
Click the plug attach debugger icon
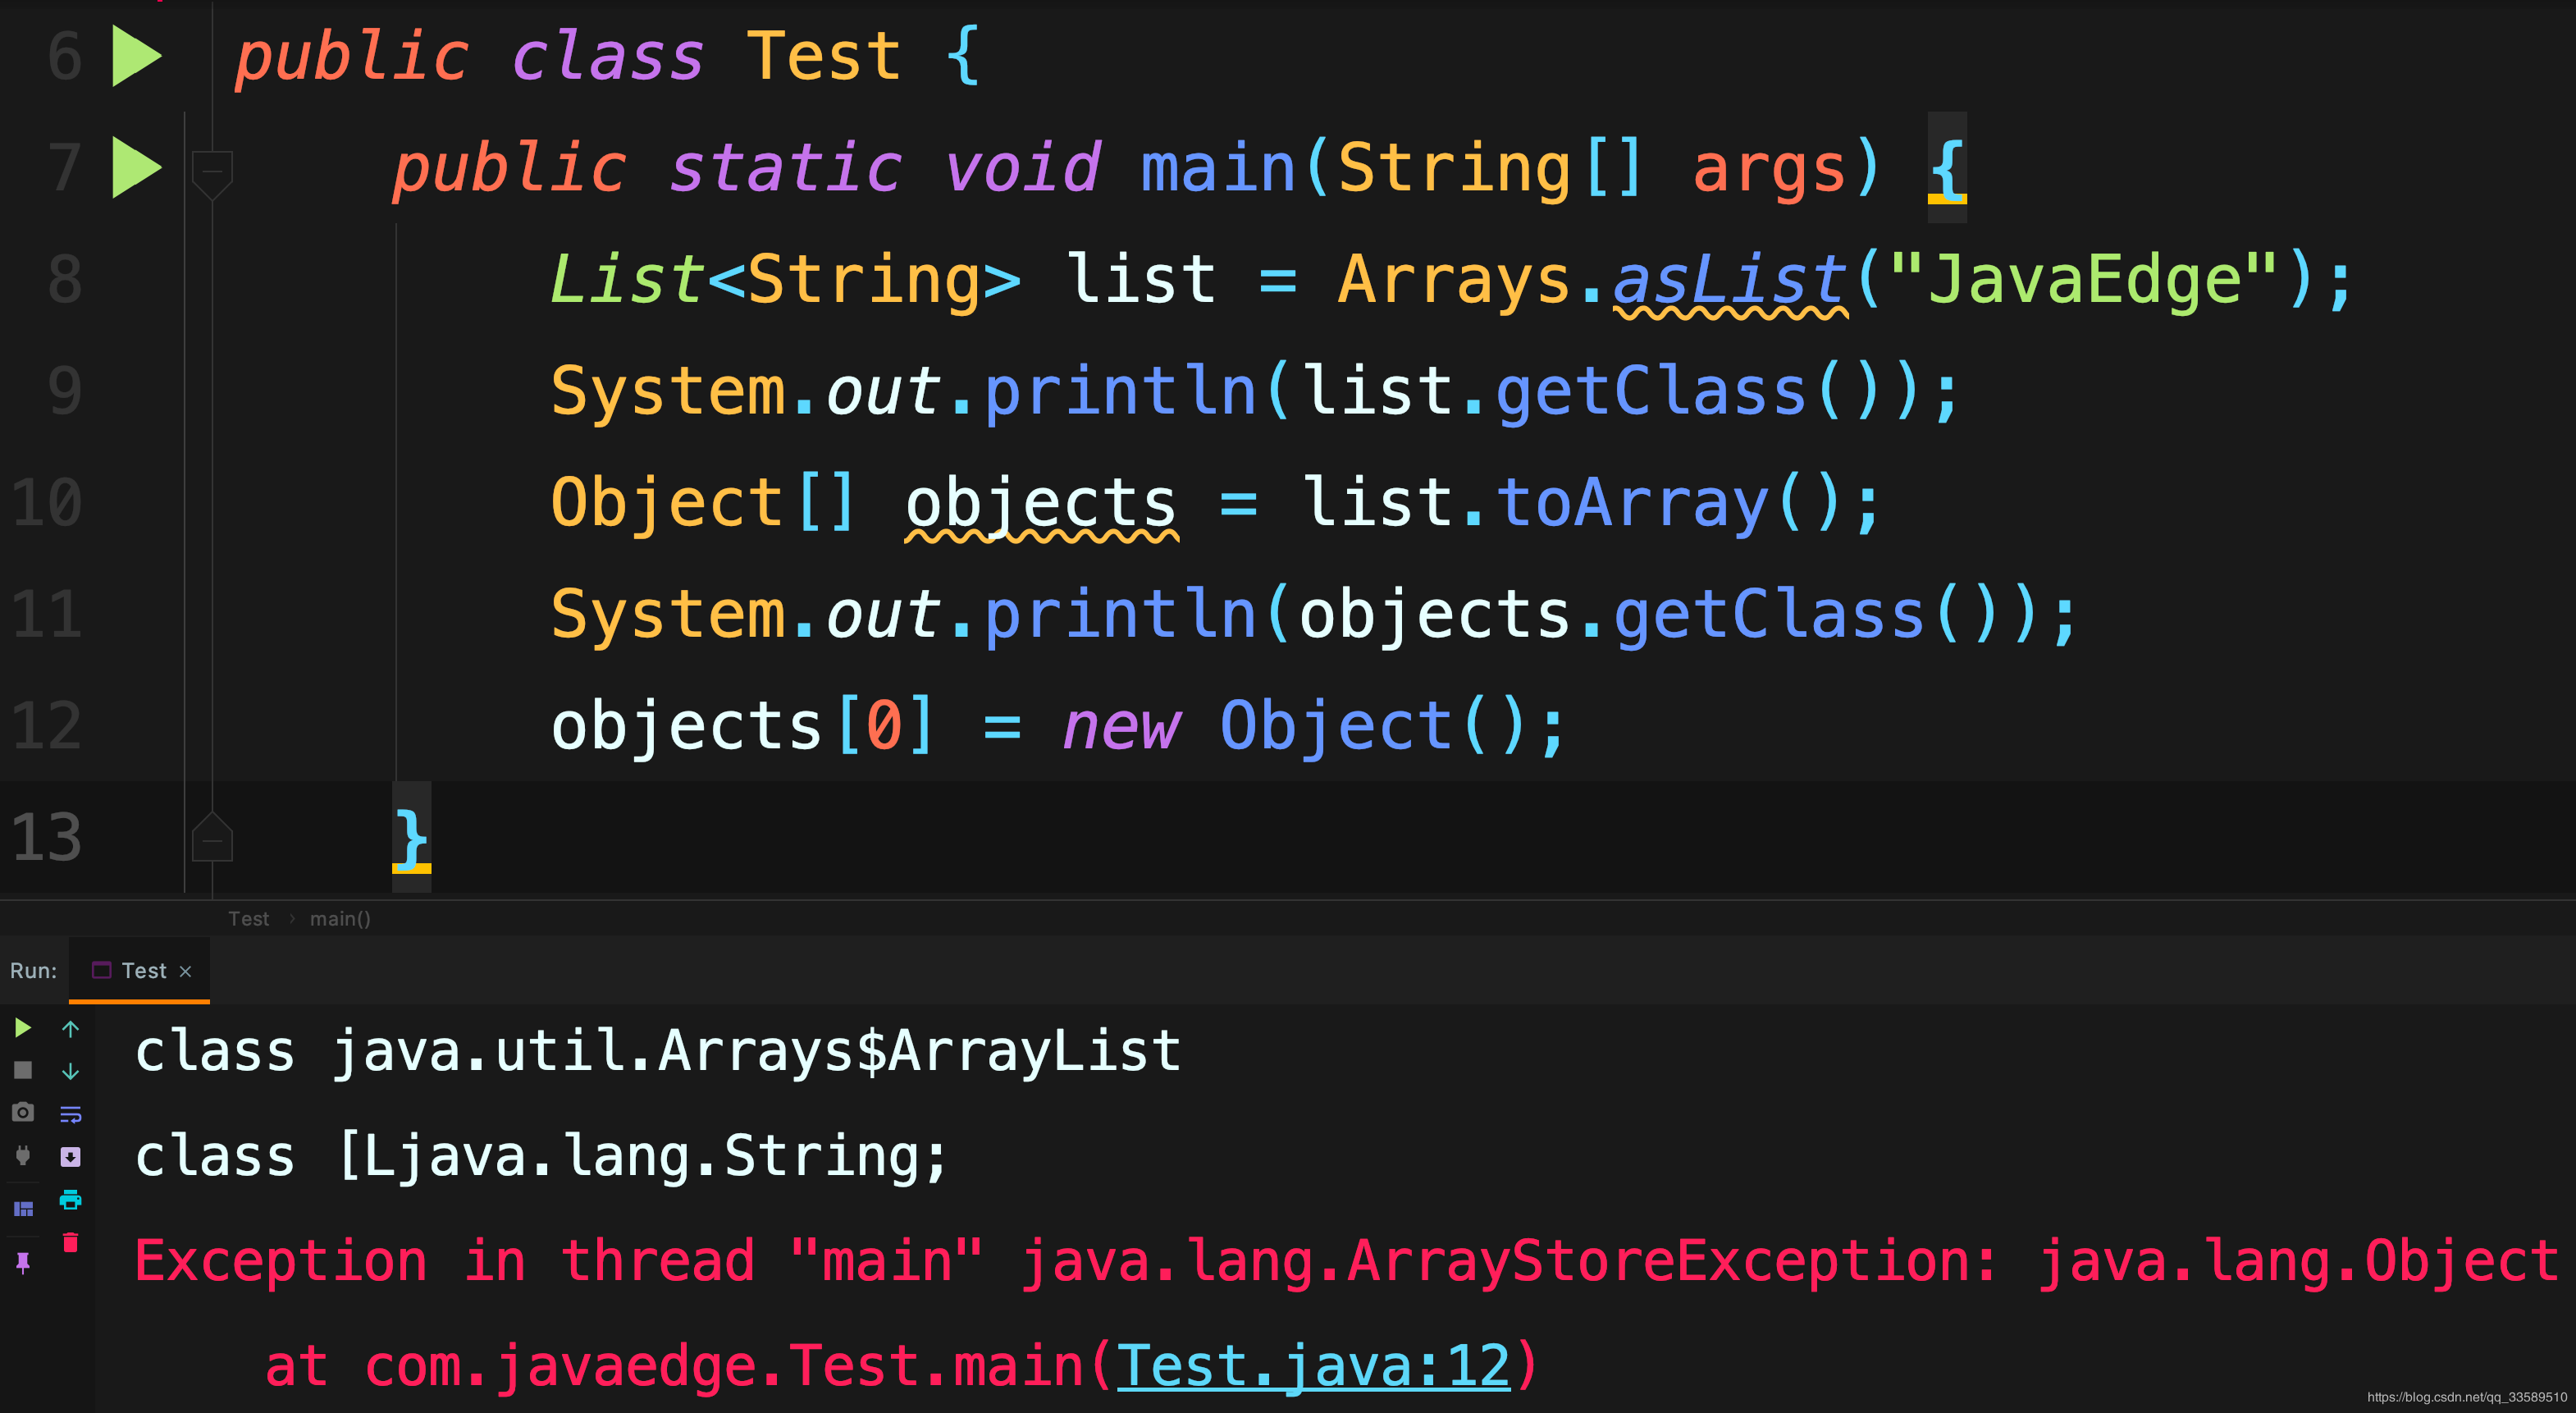point(22,1156)
